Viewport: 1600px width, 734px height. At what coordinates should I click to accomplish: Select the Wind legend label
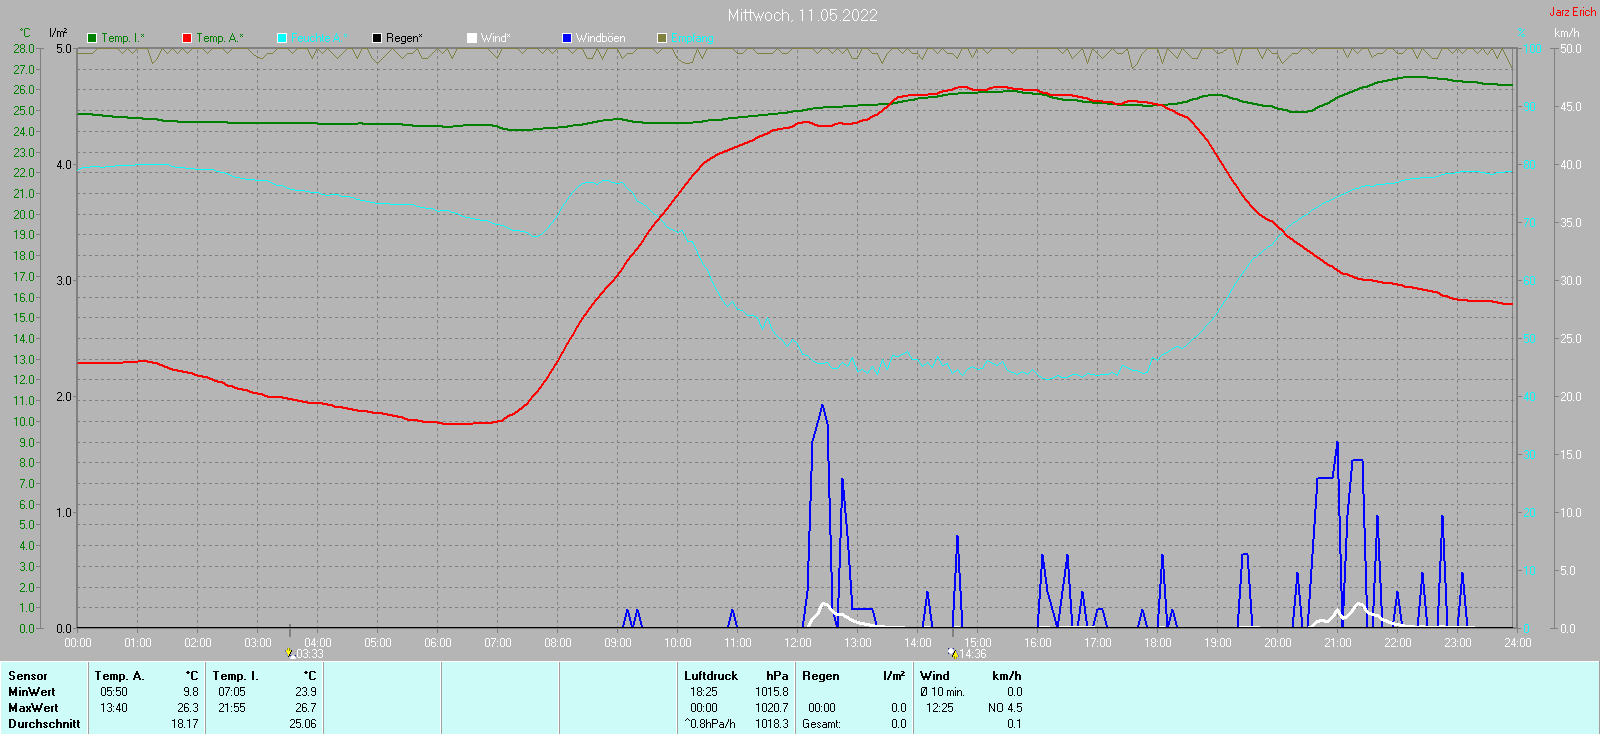[x=495, y=38]
